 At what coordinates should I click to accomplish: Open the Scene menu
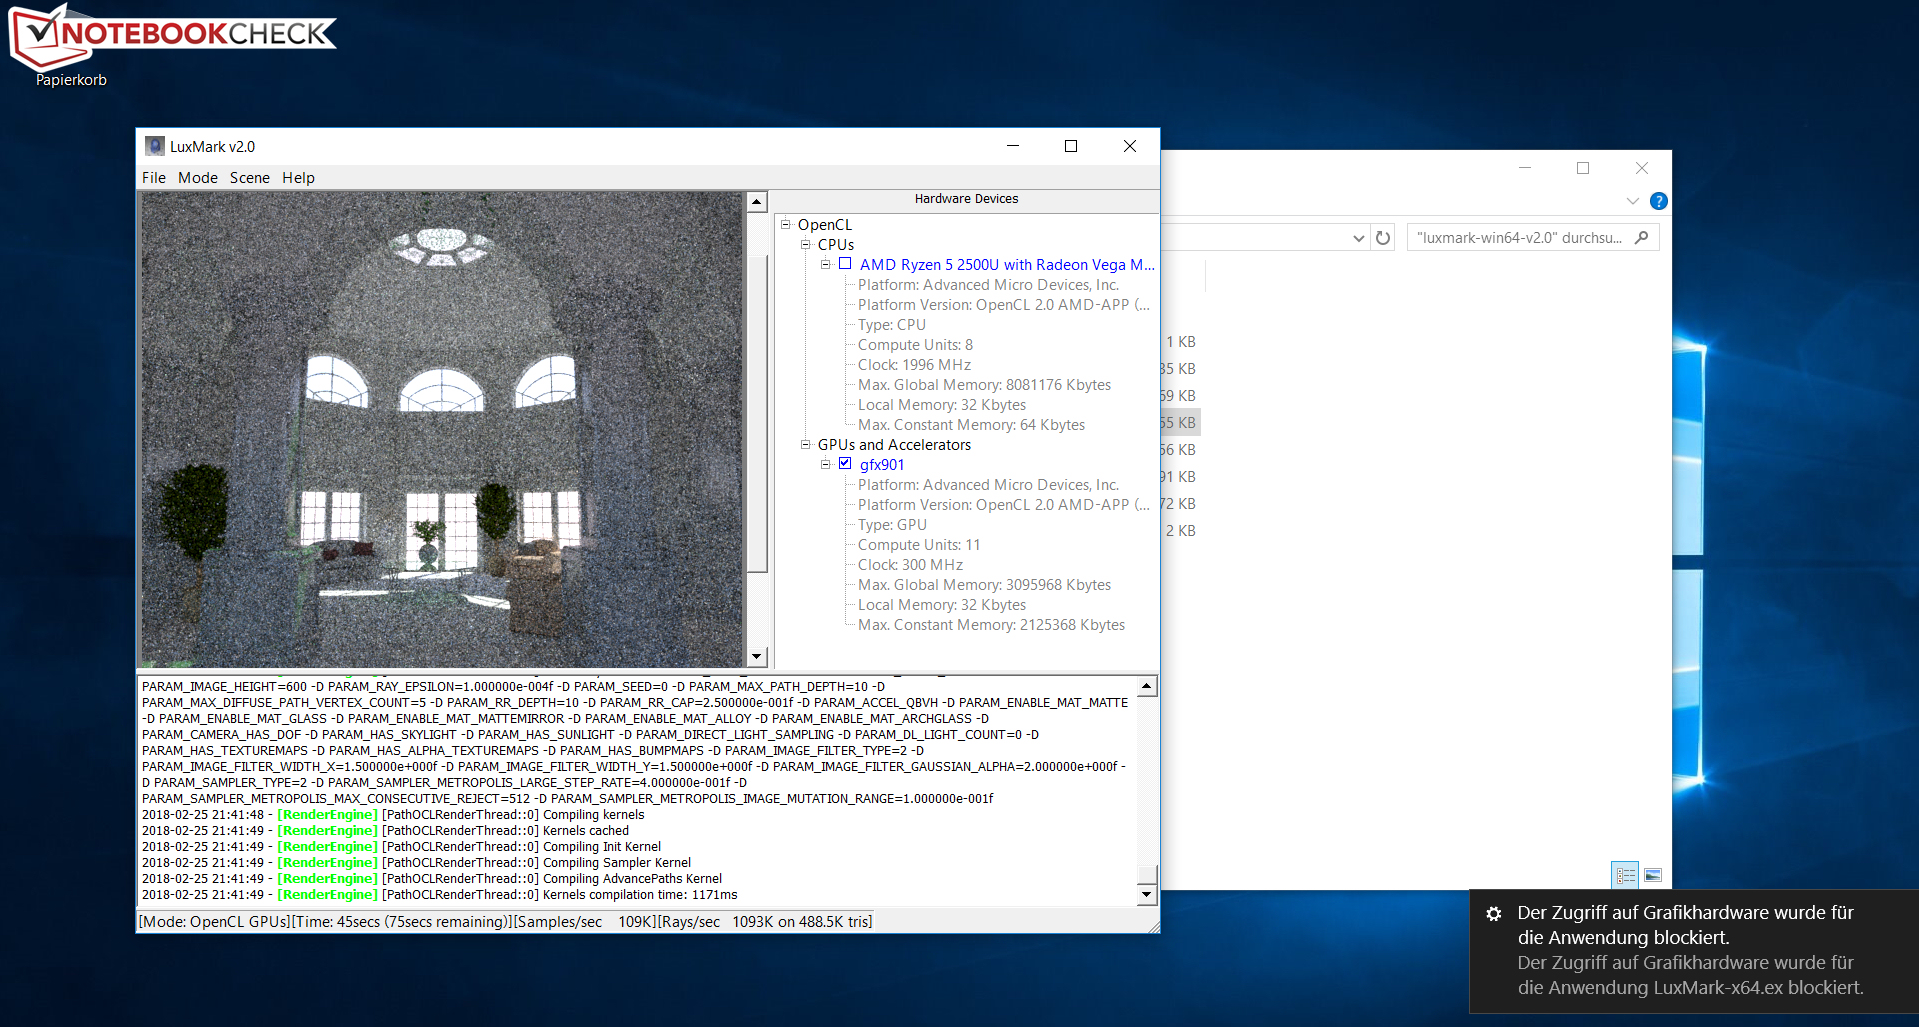click(250, 177)
